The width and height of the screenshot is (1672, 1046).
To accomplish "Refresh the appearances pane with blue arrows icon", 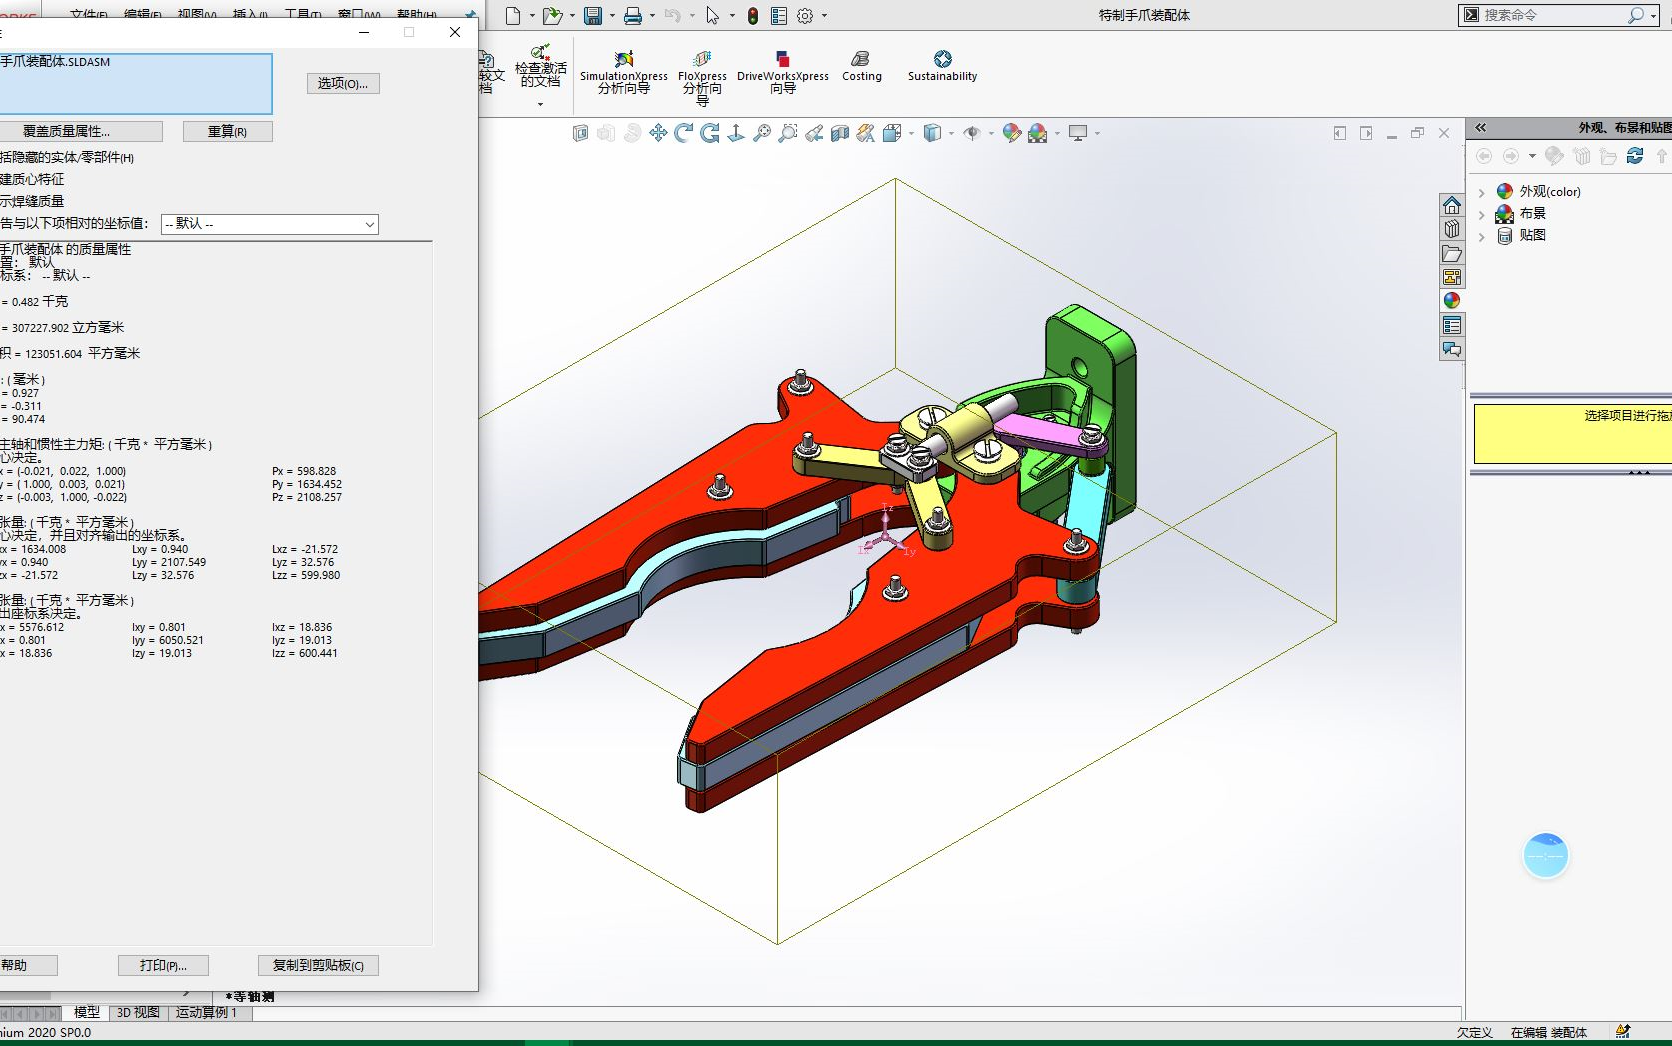I will coord(1635,156).
